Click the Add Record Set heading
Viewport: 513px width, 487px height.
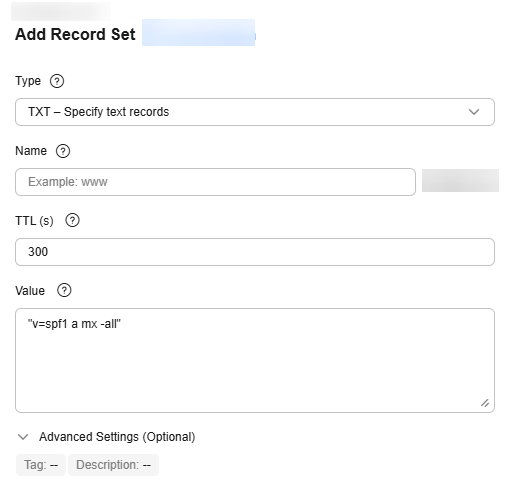[75, 34]
